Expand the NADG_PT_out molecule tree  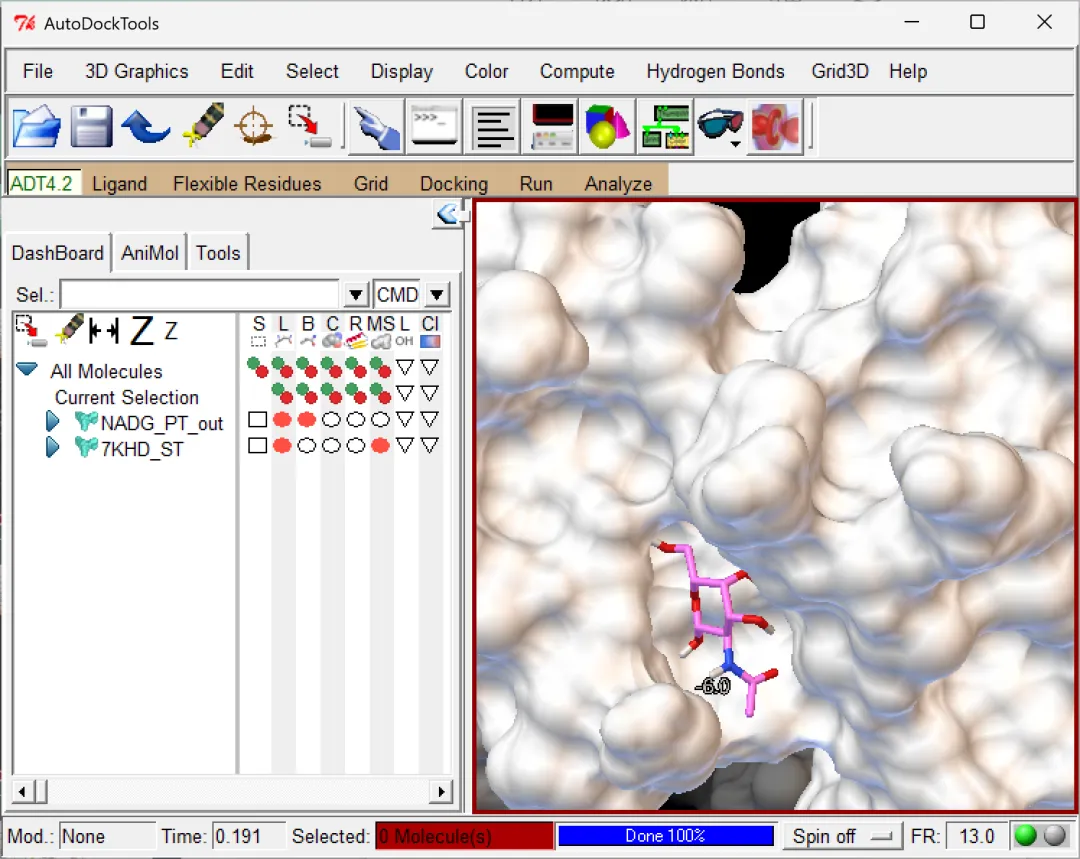coord(52,420)
